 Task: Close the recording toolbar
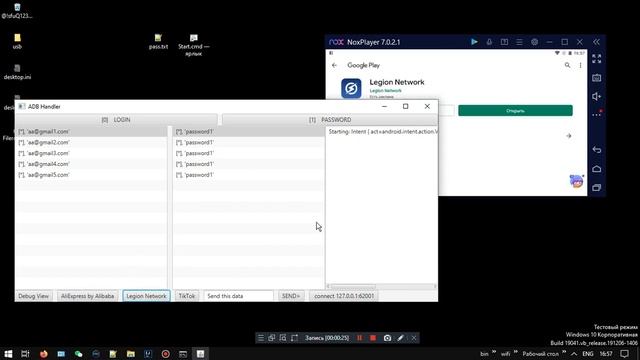pos(413,338)
